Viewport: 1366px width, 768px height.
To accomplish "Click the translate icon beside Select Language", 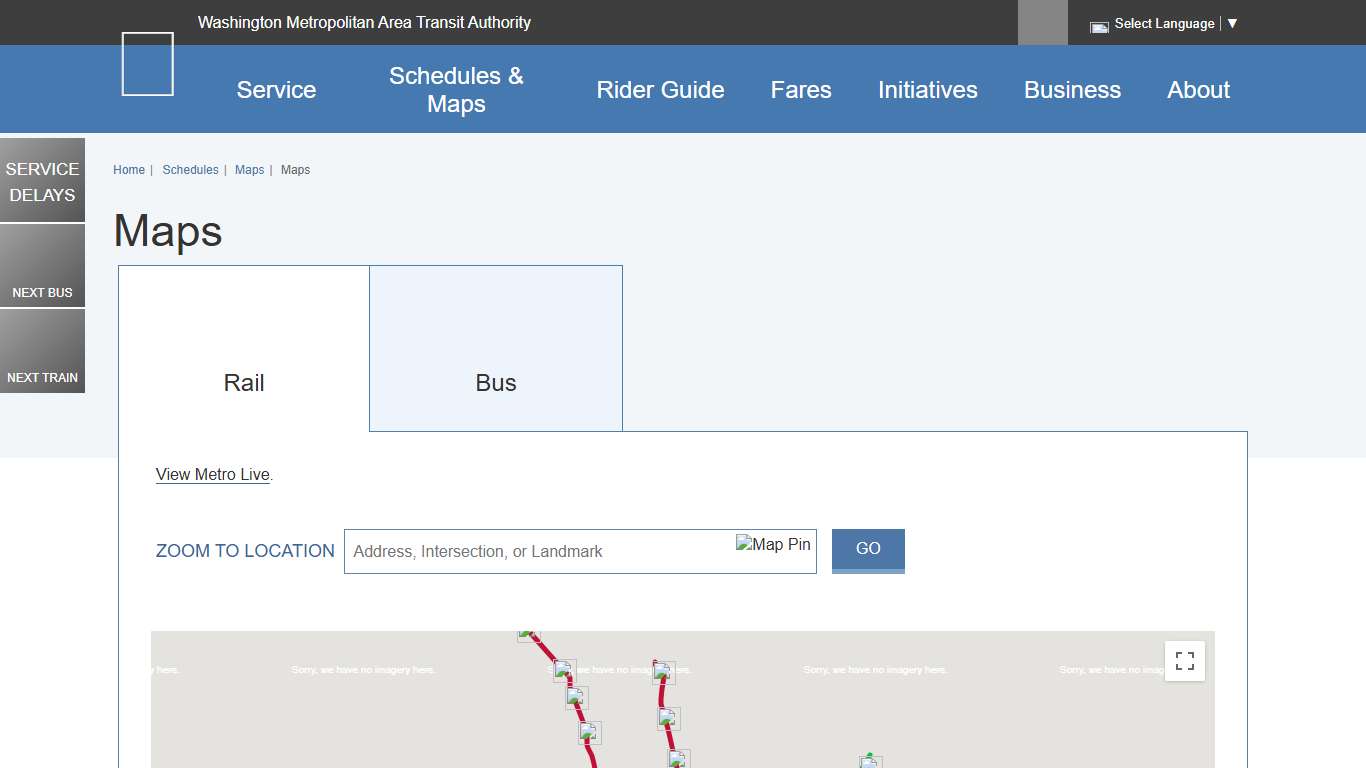I will click(x=1099, y=24).
